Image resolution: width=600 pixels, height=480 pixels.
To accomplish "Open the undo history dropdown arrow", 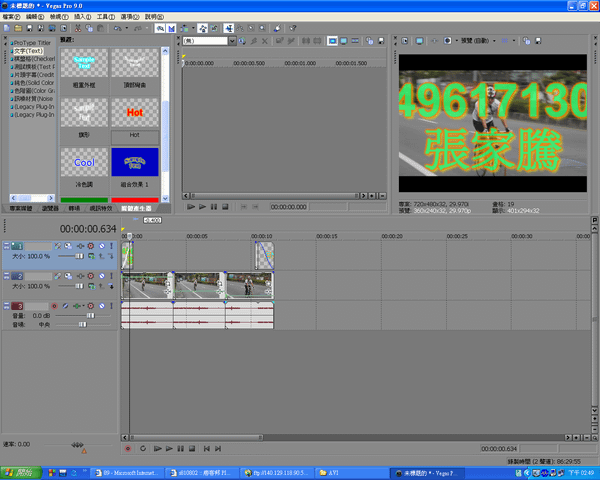I will (x=127, y=28).
